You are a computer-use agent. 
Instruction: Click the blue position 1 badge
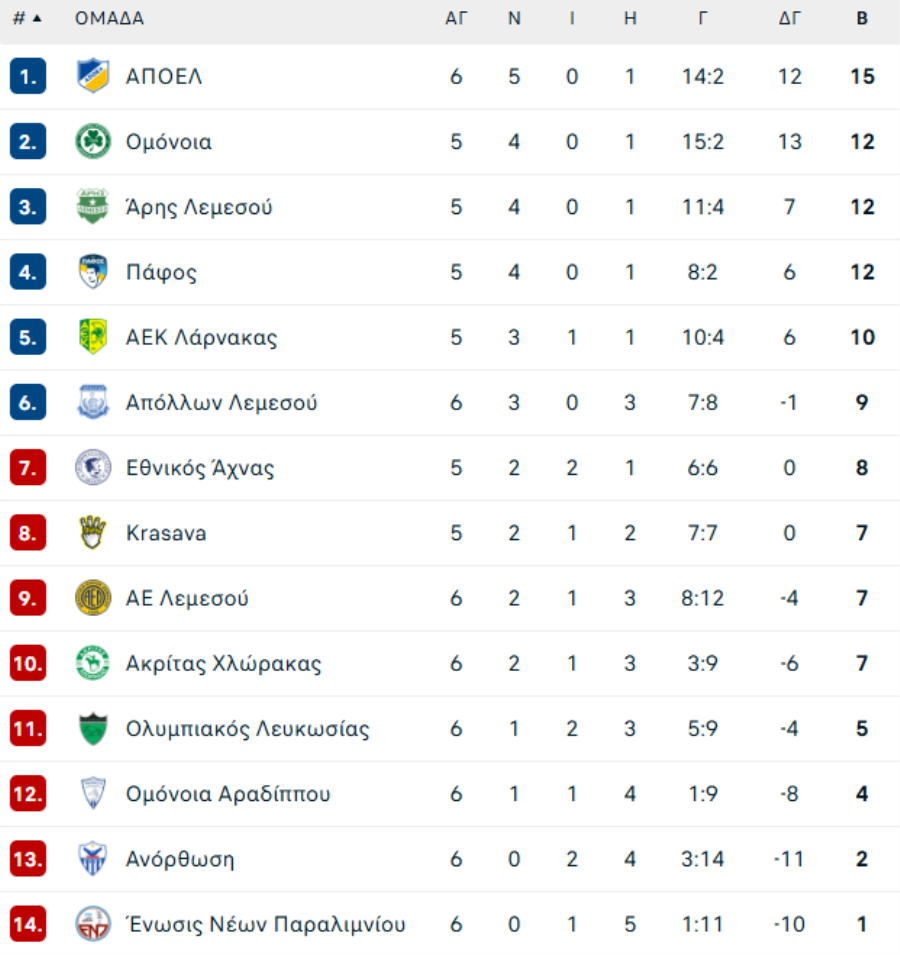coord(28,77)
